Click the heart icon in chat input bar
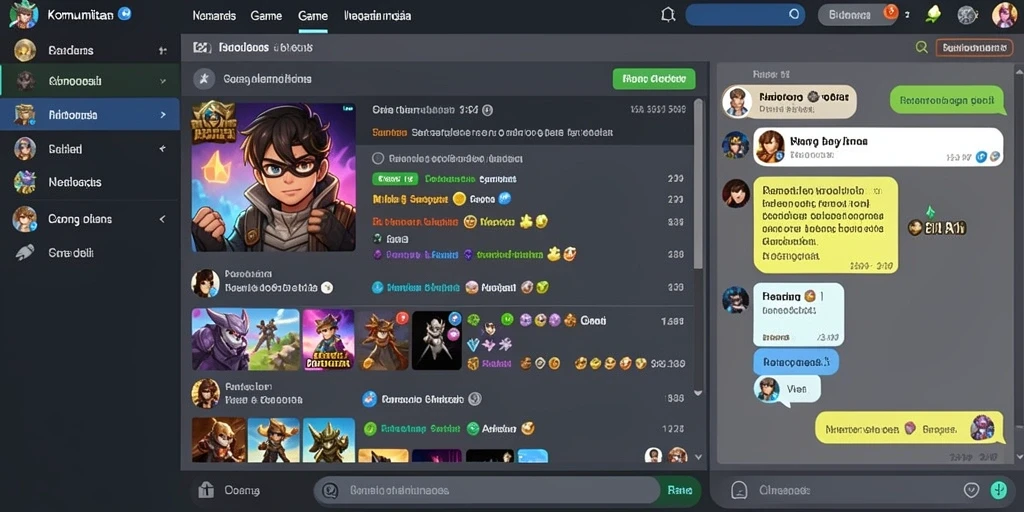Image resolution: width=1024 pixels, height=512 pixels. click(972, 490)
